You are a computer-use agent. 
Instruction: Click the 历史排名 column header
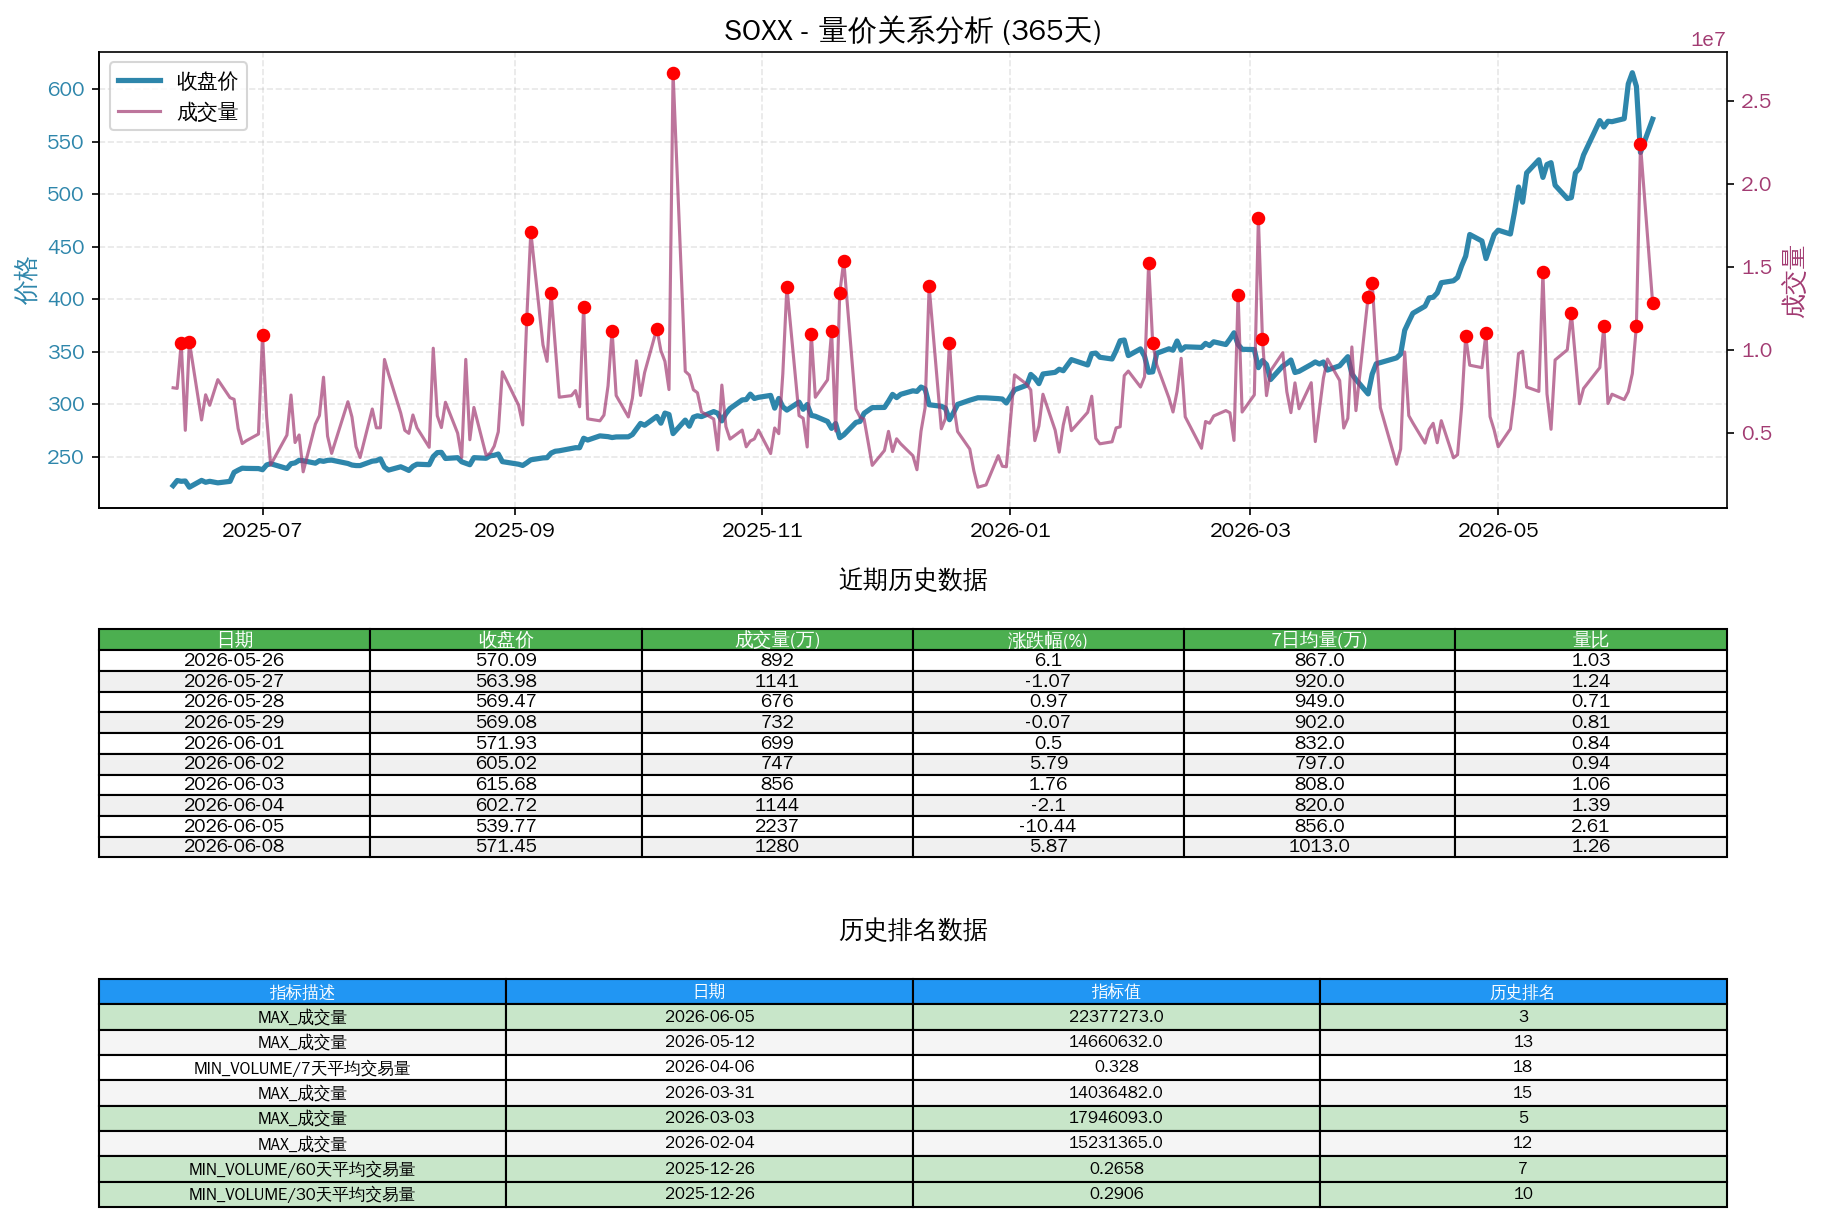(1523, 992)
